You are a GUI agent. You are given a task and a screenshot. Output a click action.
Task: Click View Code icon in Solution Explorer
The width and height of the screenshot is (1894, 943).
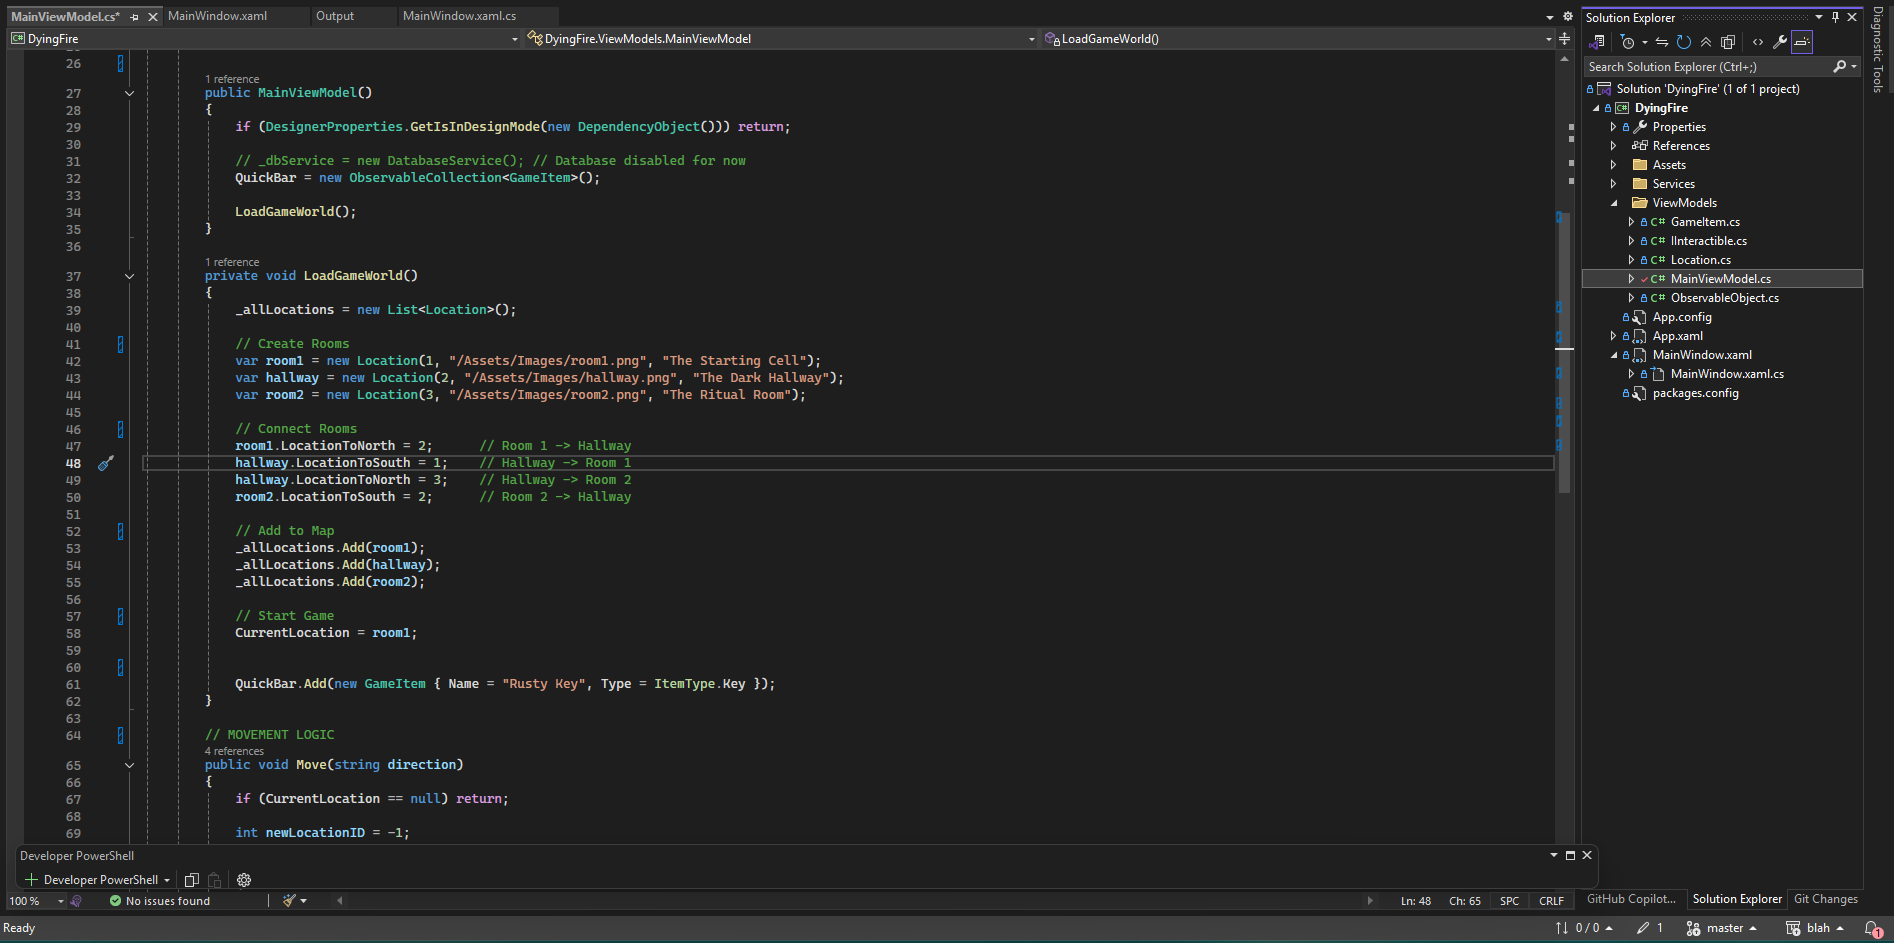click(x=1757, y=42)
